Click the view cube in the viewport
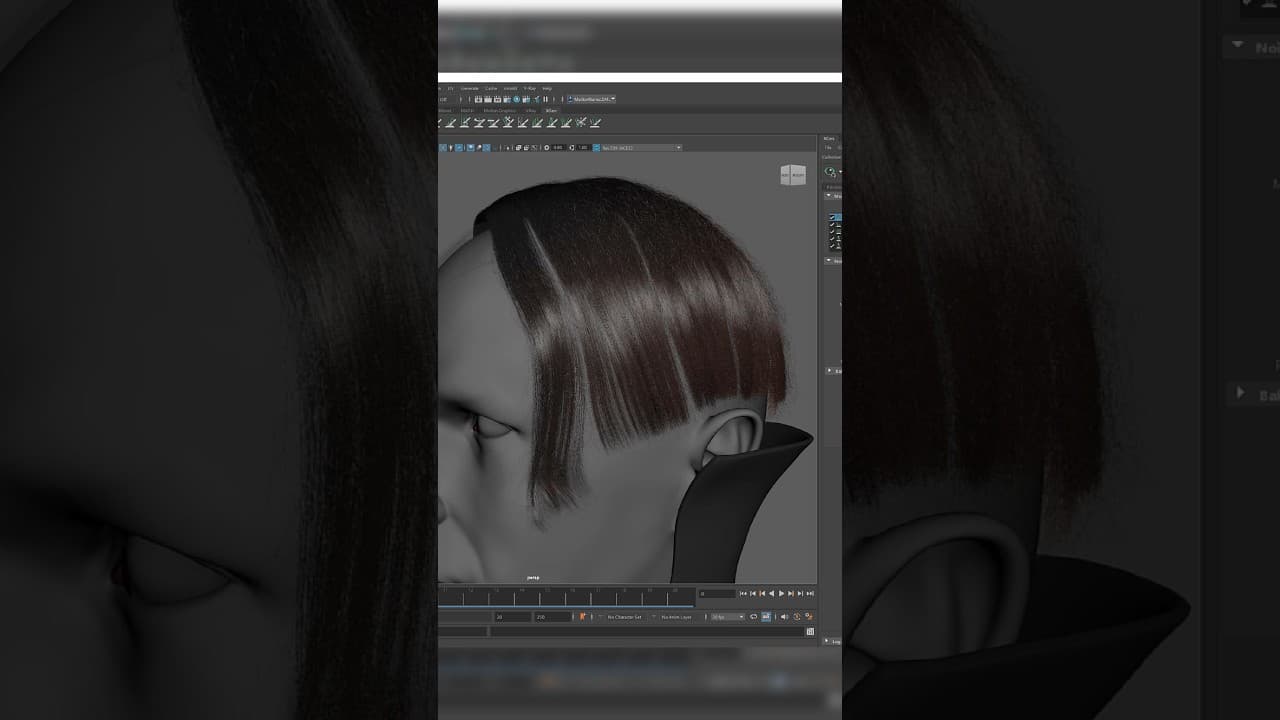 pos(792,175)
